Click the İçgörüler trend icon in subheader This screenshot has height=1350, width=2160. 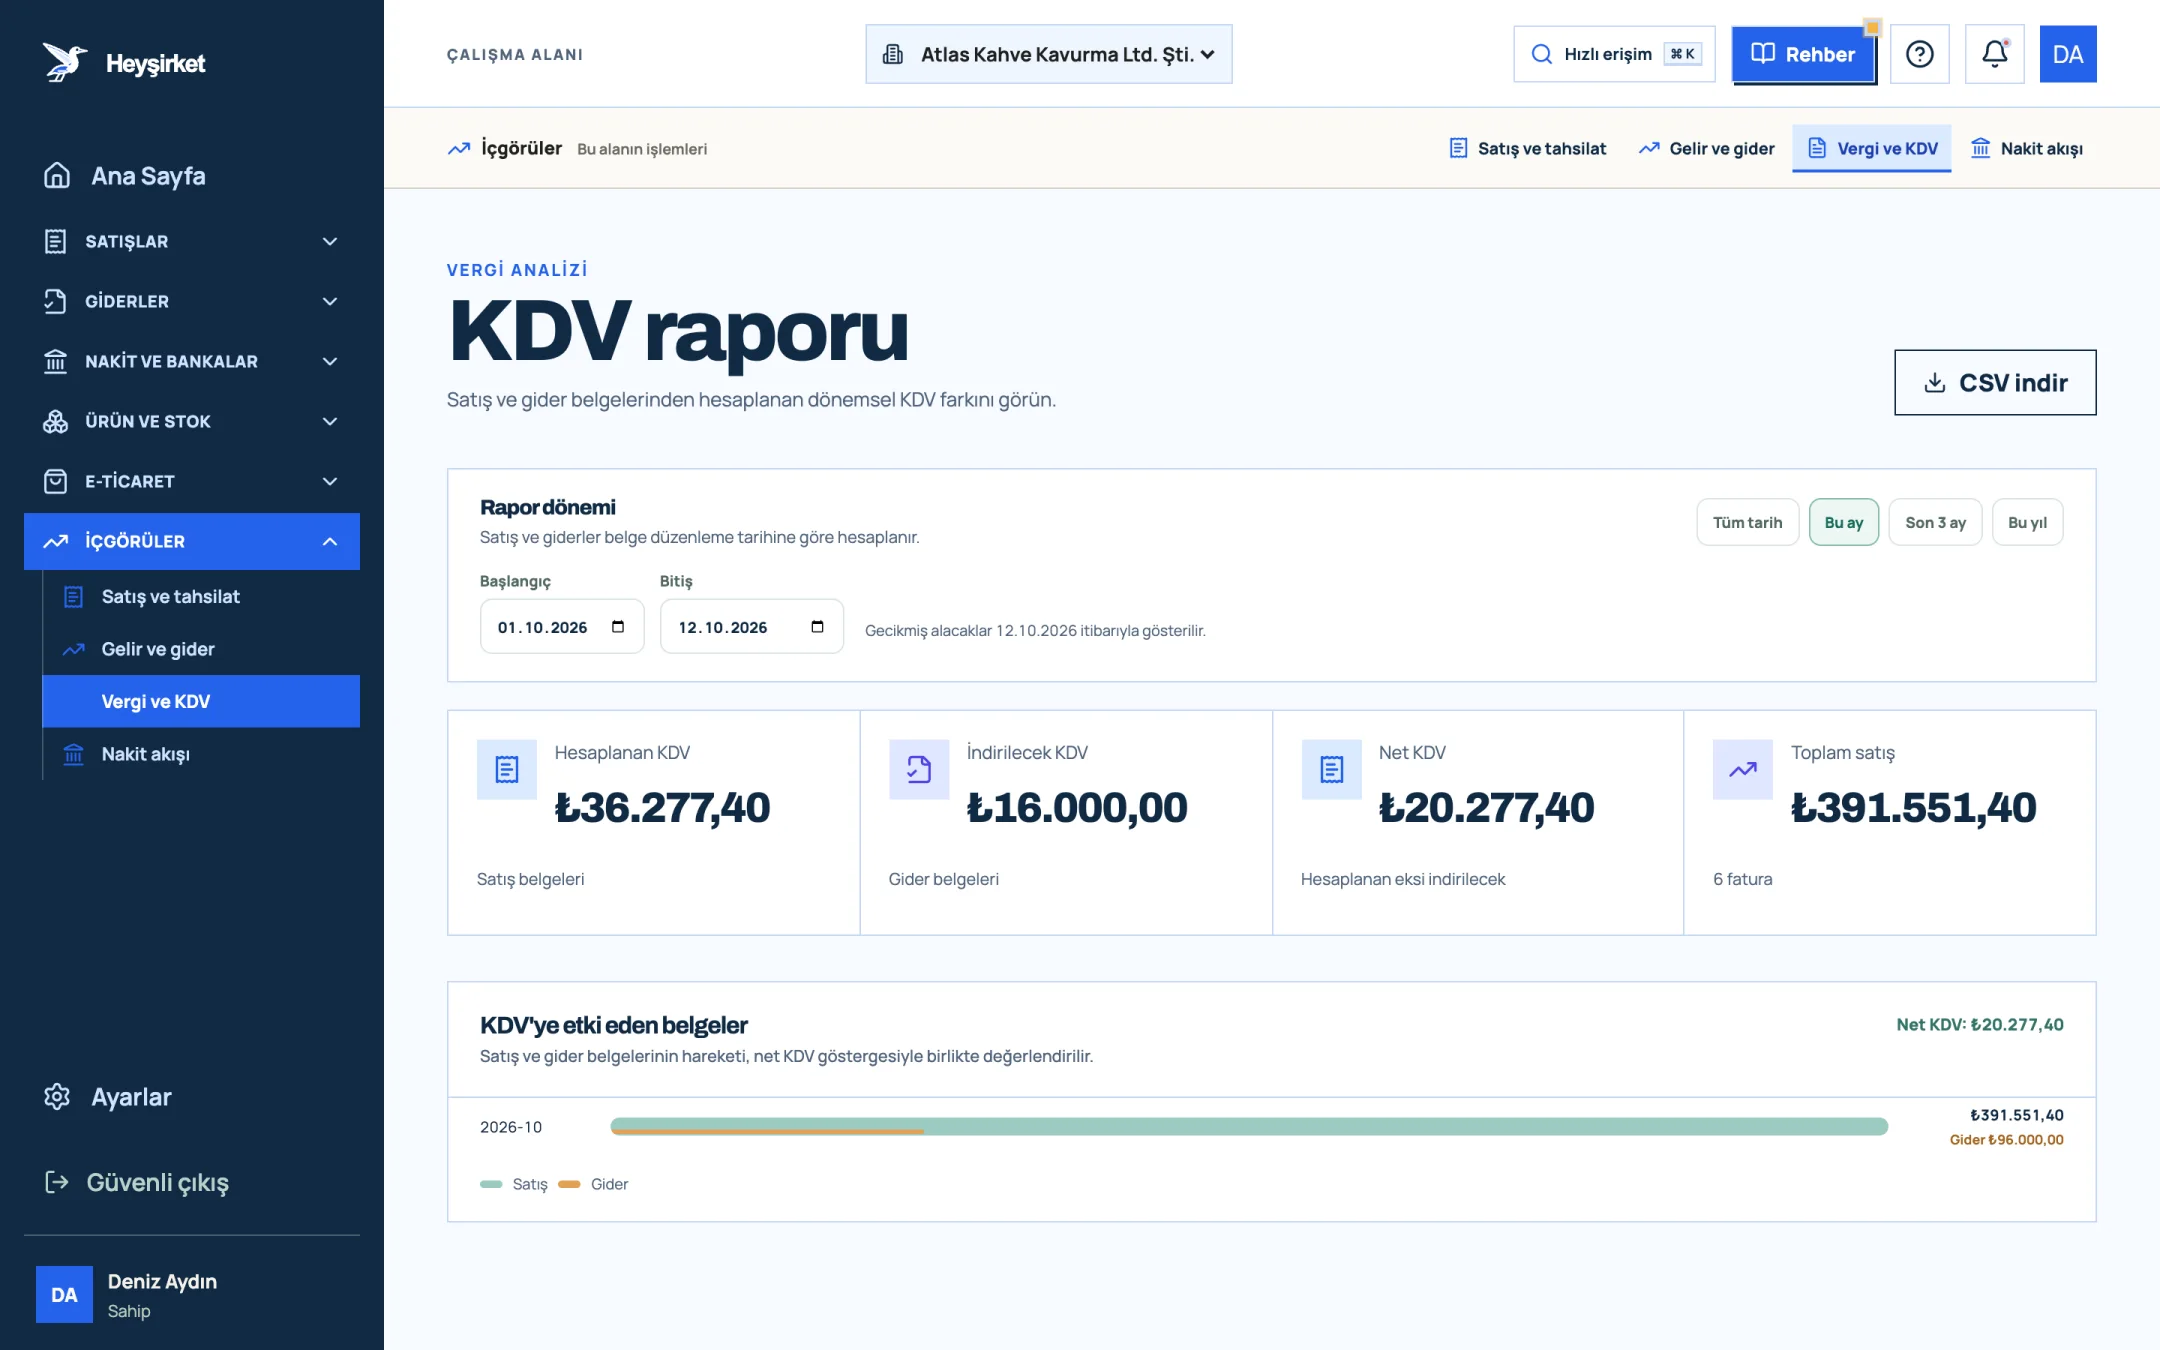(459, 148)
